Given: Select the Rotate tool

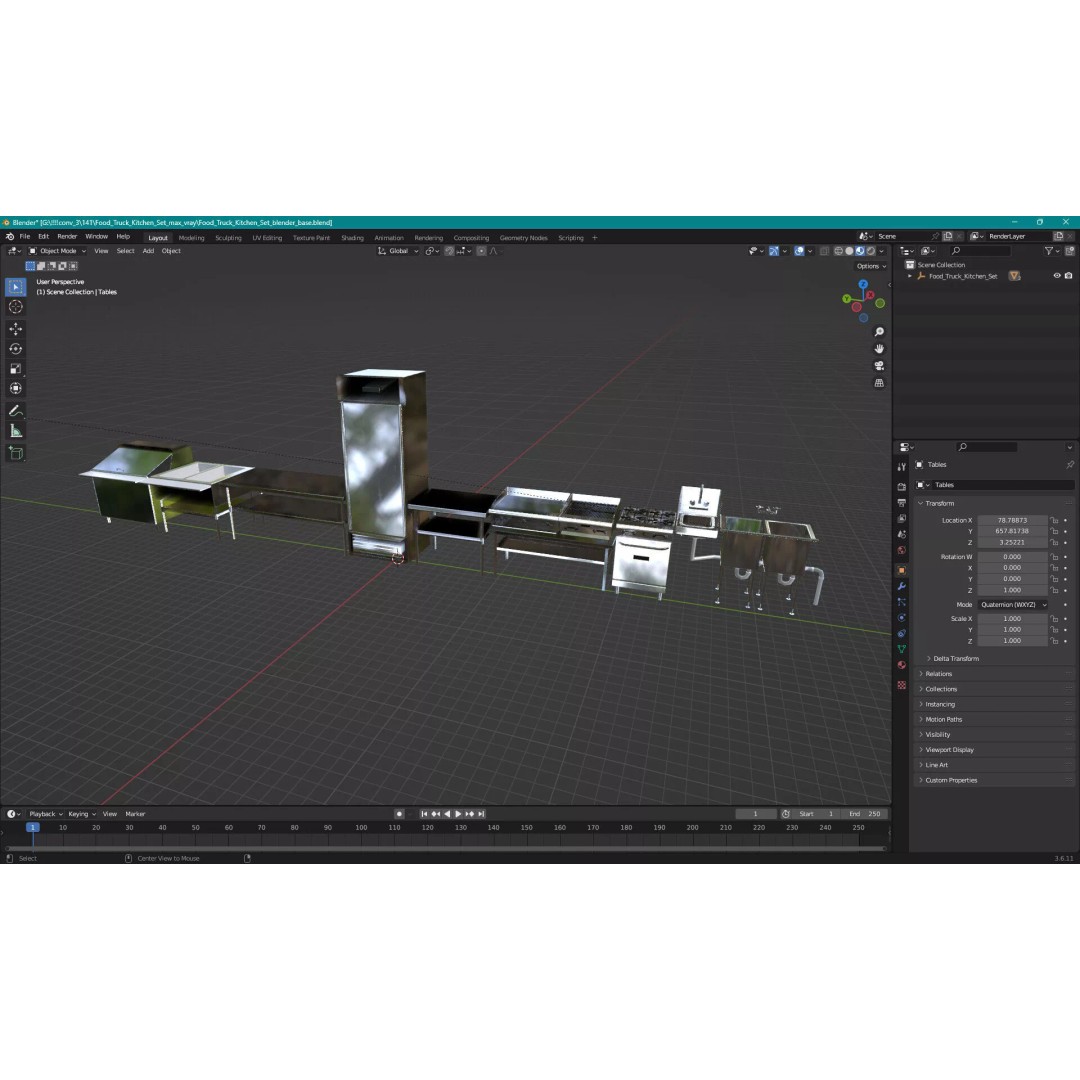Looking at the screenshot, I should point(15,349).
